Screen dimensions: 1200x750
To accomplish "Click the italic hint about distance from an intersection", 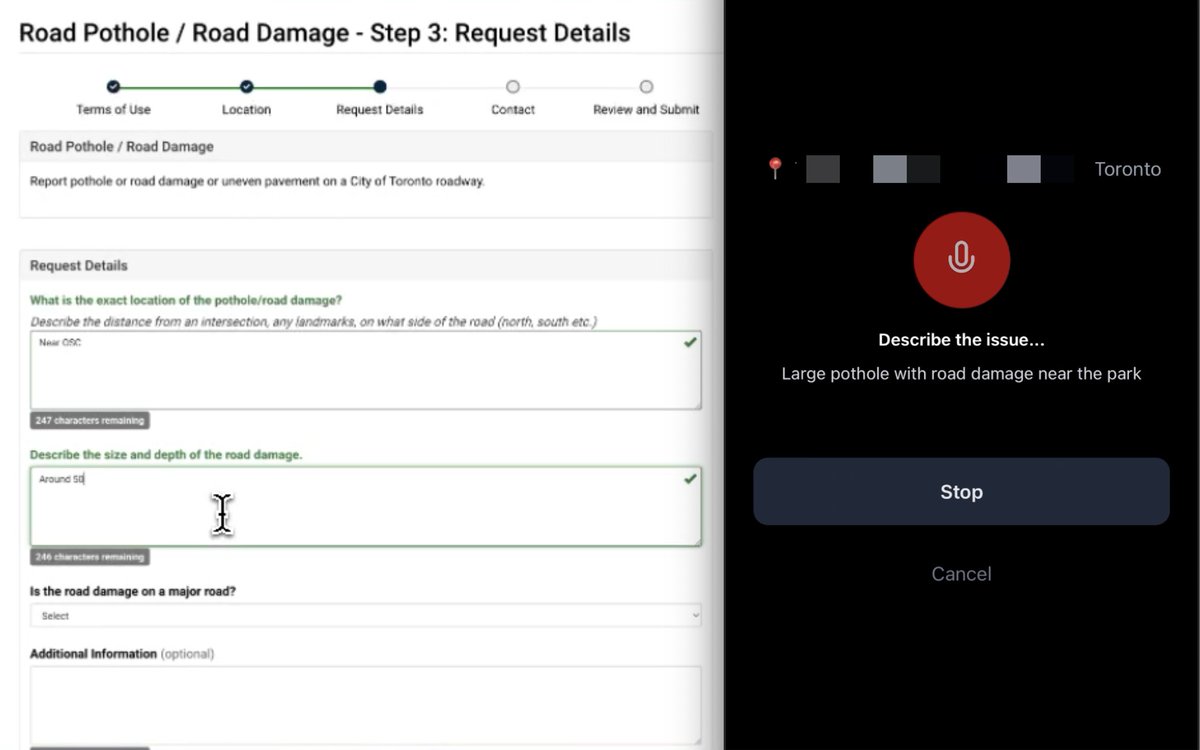I will 314,322.
